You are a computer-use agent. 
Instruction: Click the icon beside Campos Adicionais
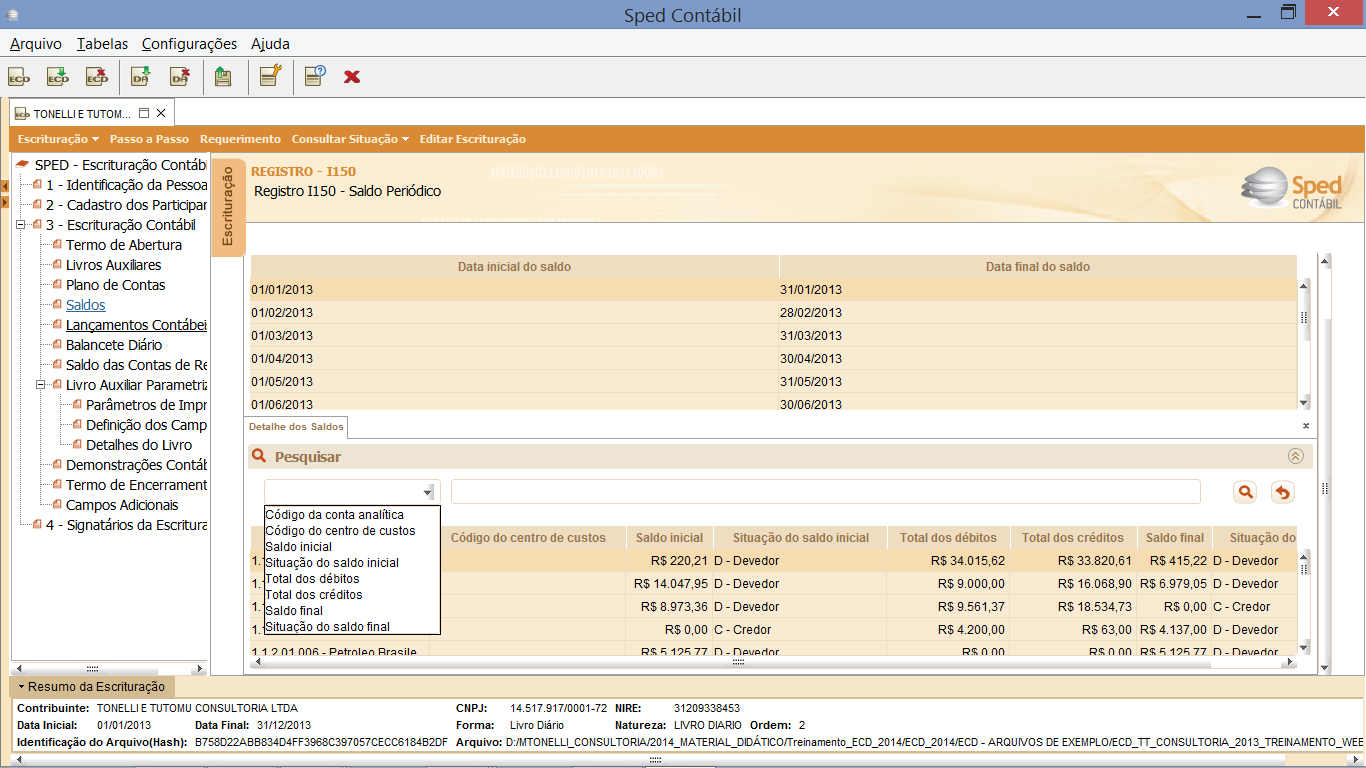(57, 505)
